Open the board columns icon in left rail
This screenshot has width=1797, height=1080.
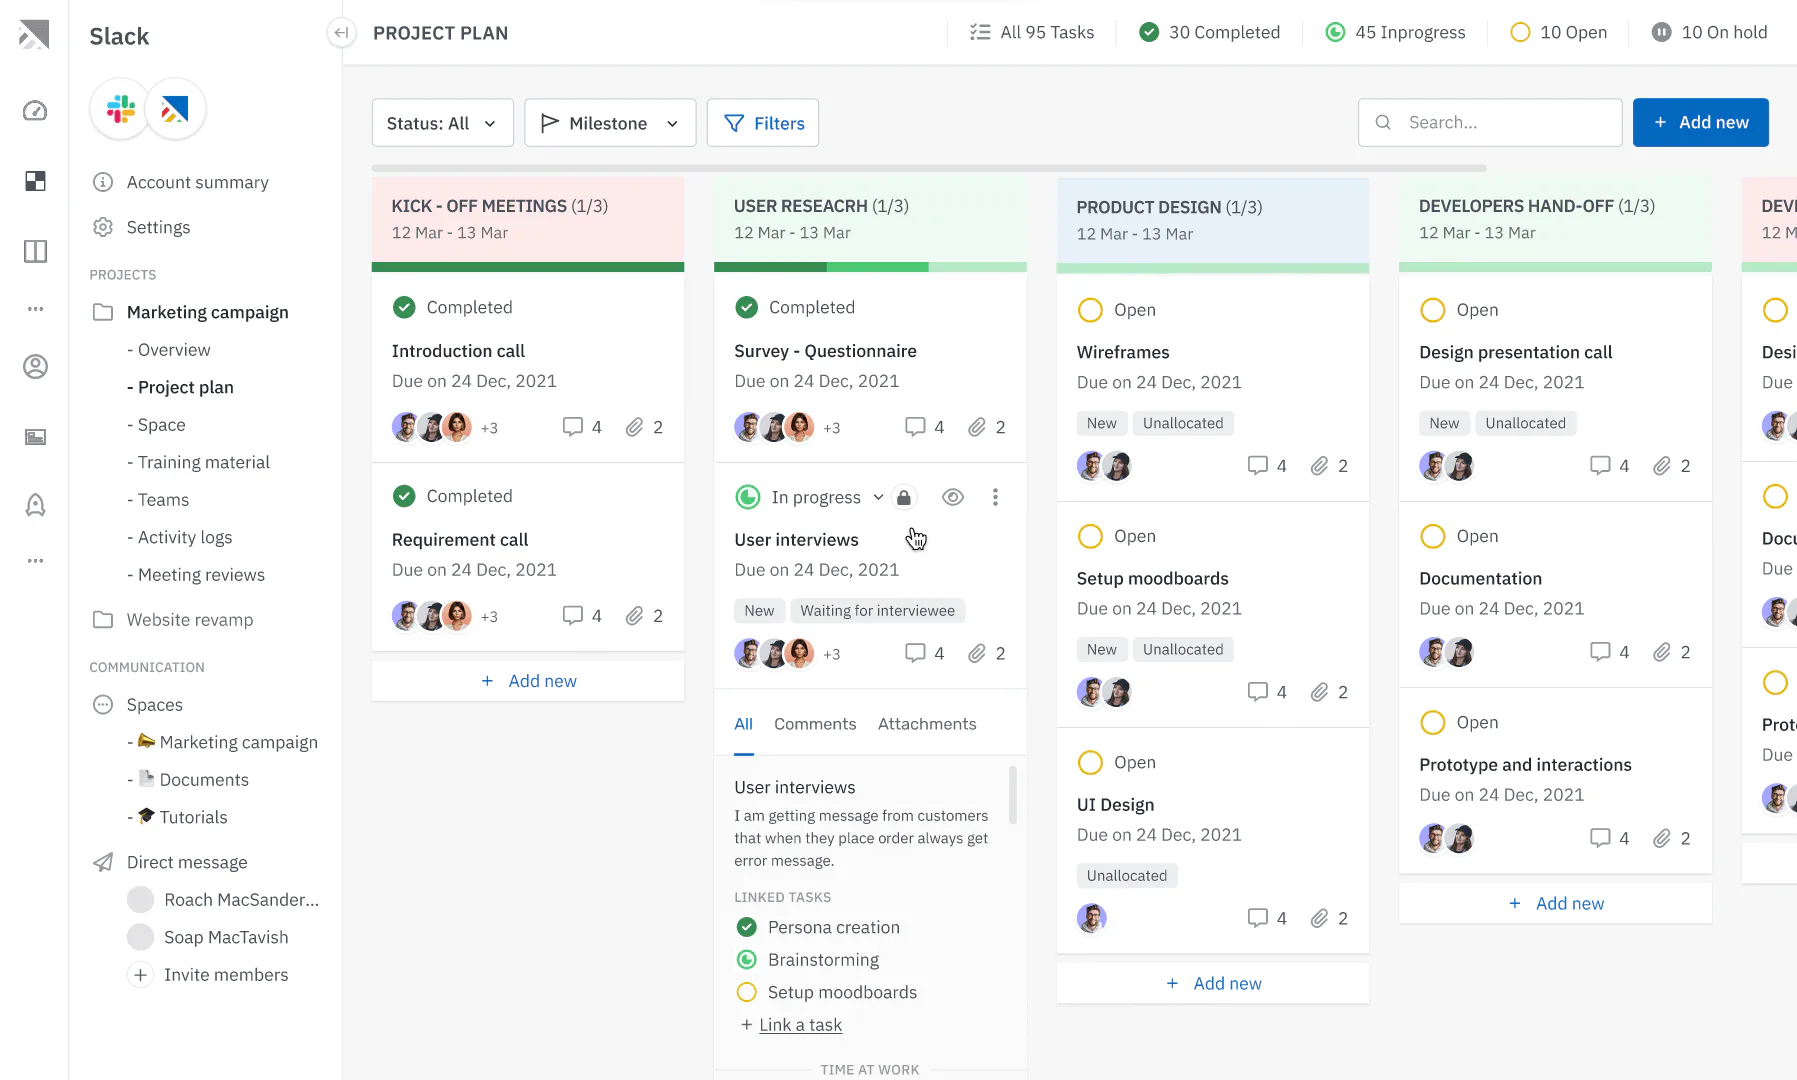pyautogui.click(x=35, y=251)
